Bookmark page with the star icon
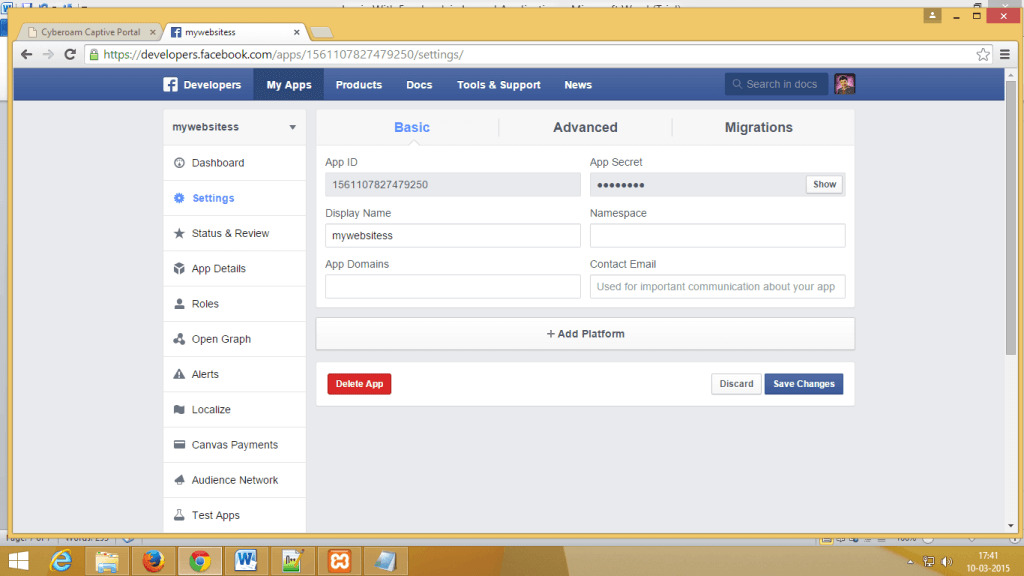Screen dimensions: 1024x576 [x=983, y=54]
